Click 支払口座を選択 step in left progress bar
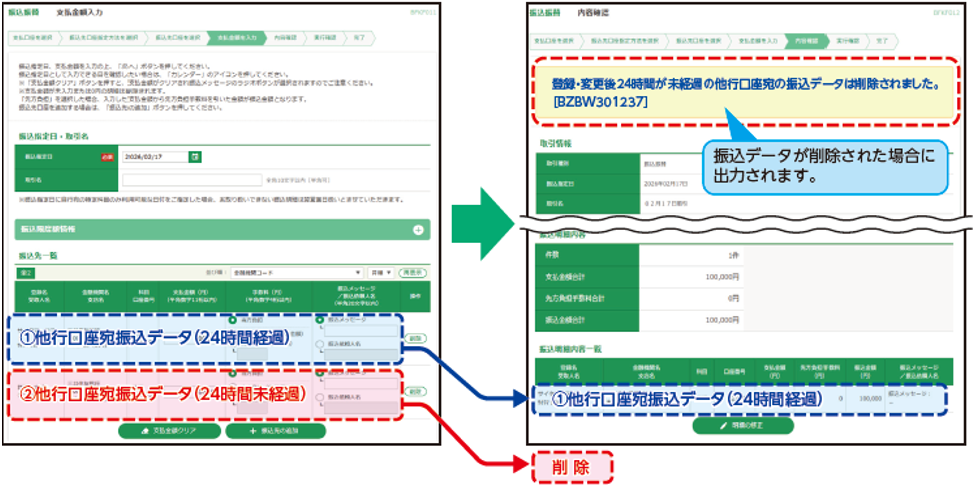The image size is (975, 485). (x=33, y=37)
